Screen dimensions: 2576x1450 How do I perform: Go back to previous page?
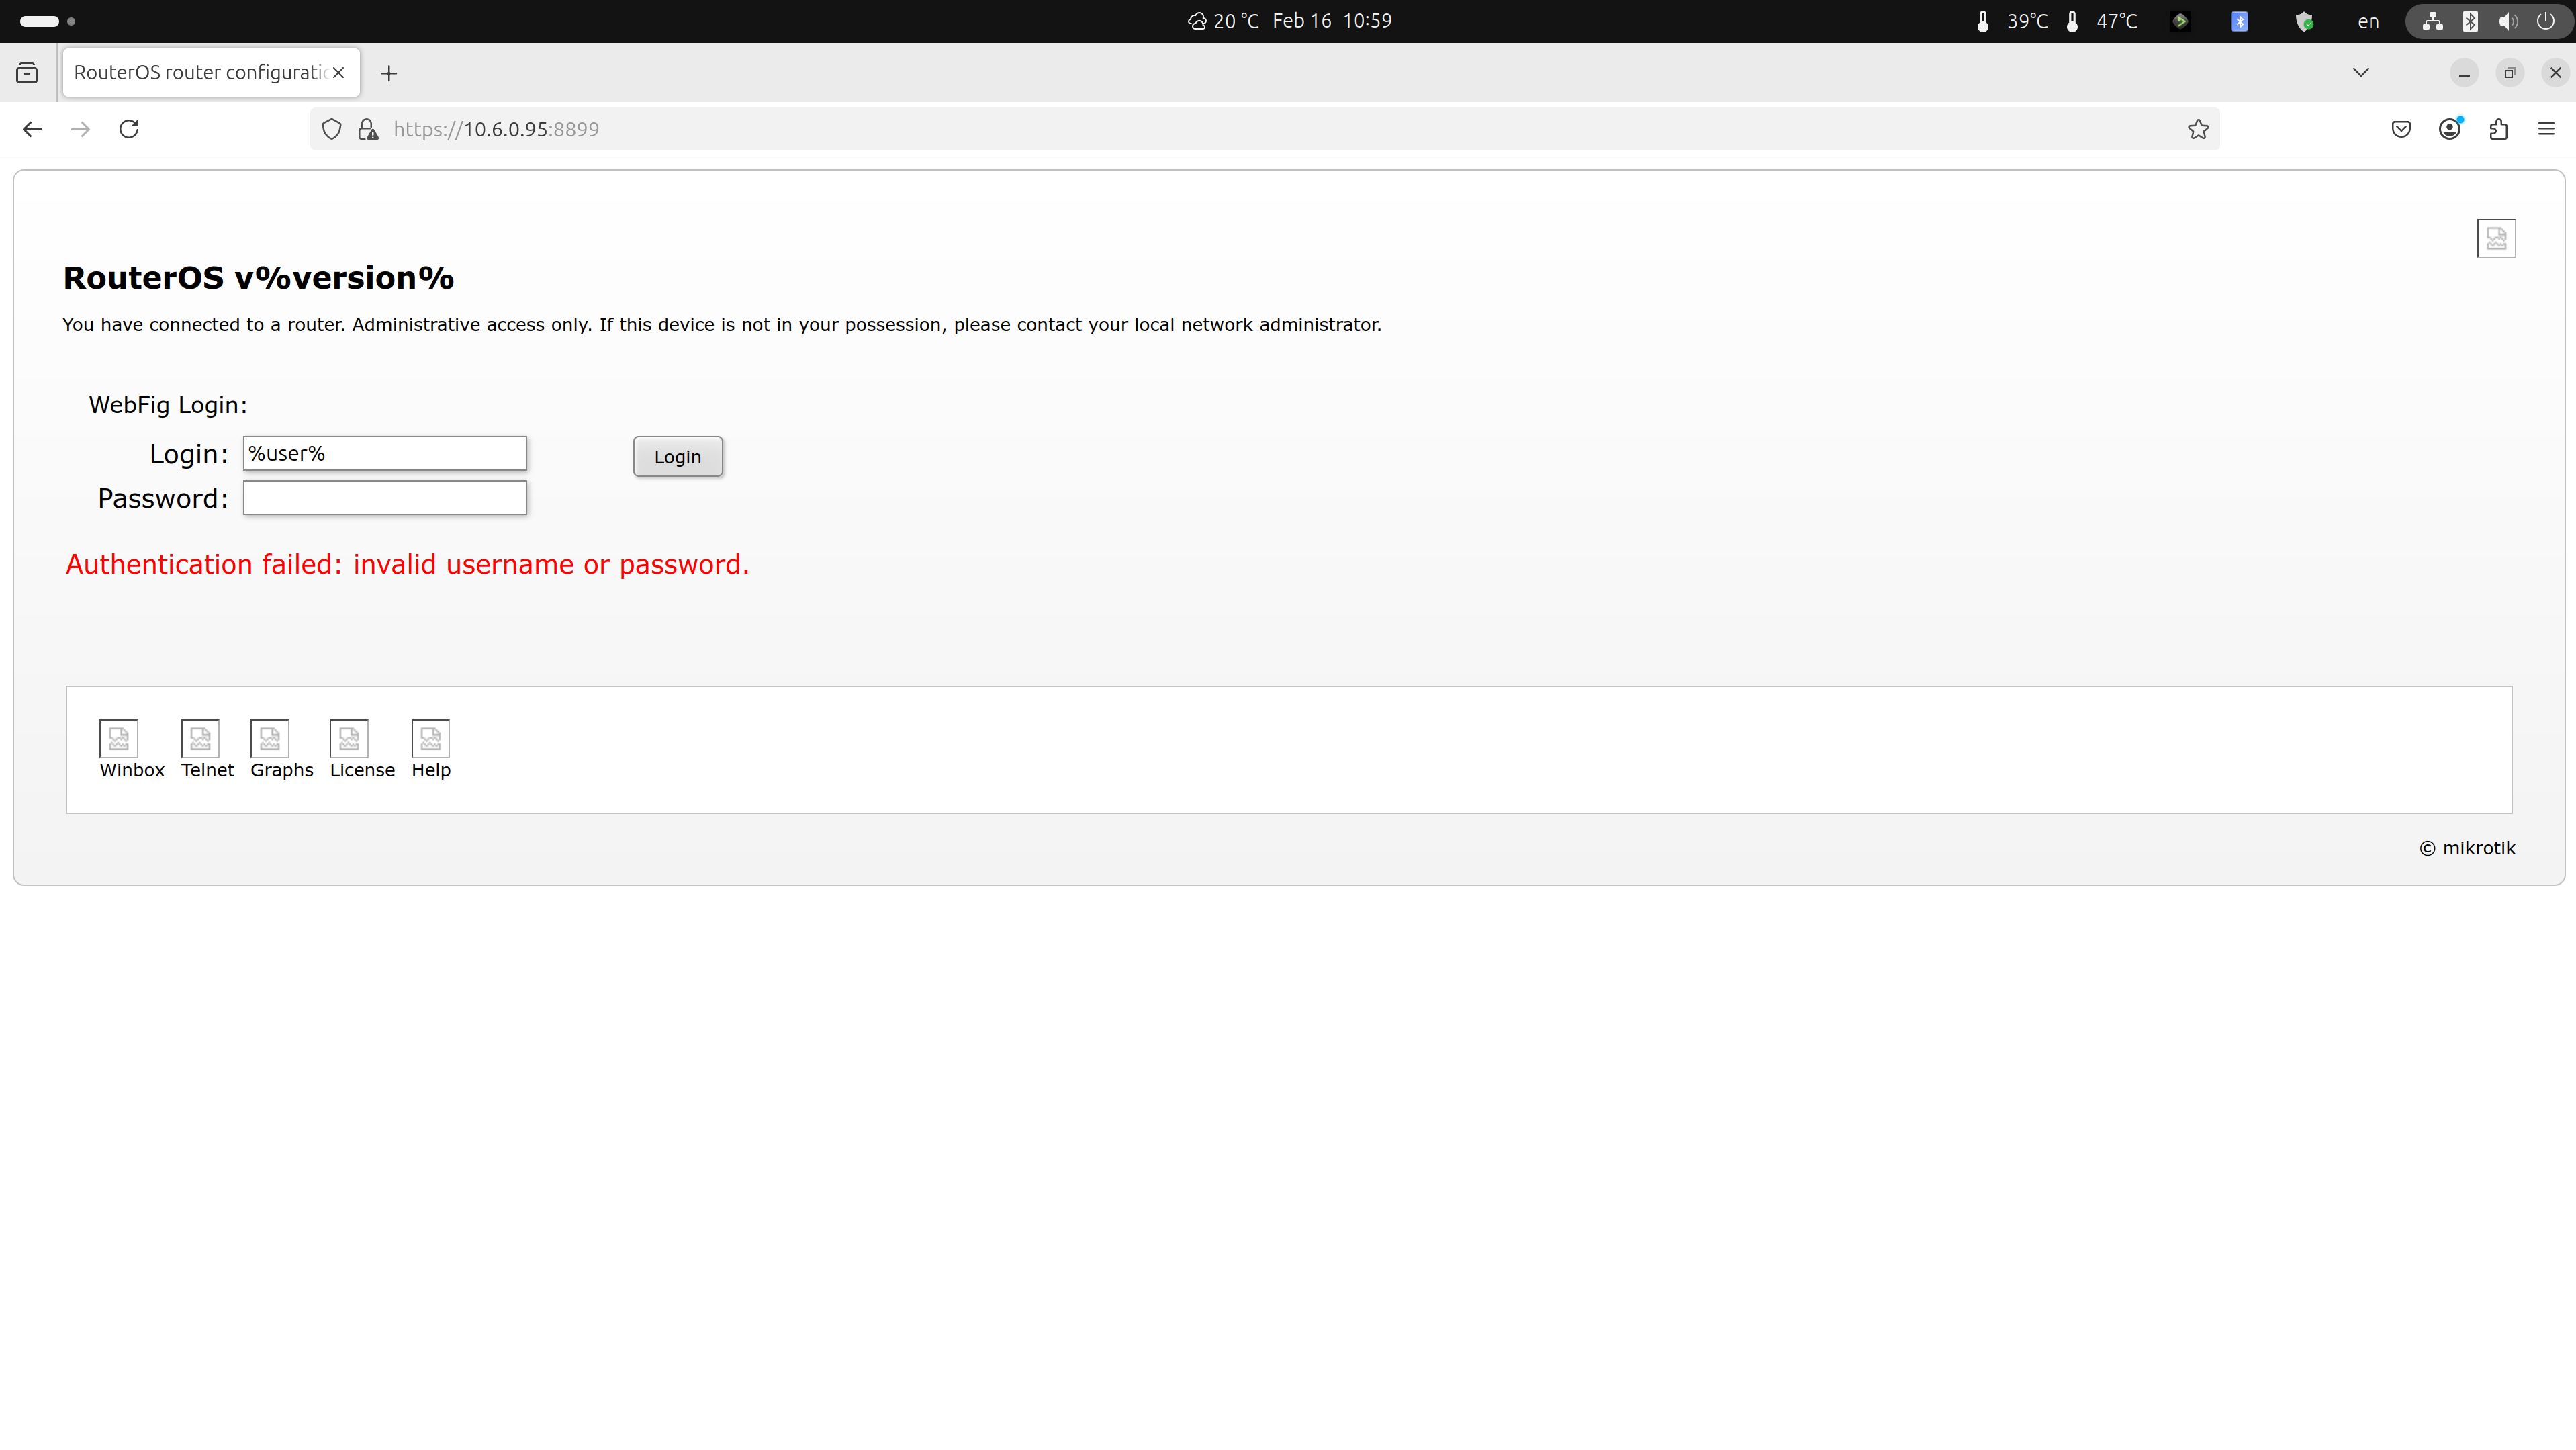coord(32,129)
